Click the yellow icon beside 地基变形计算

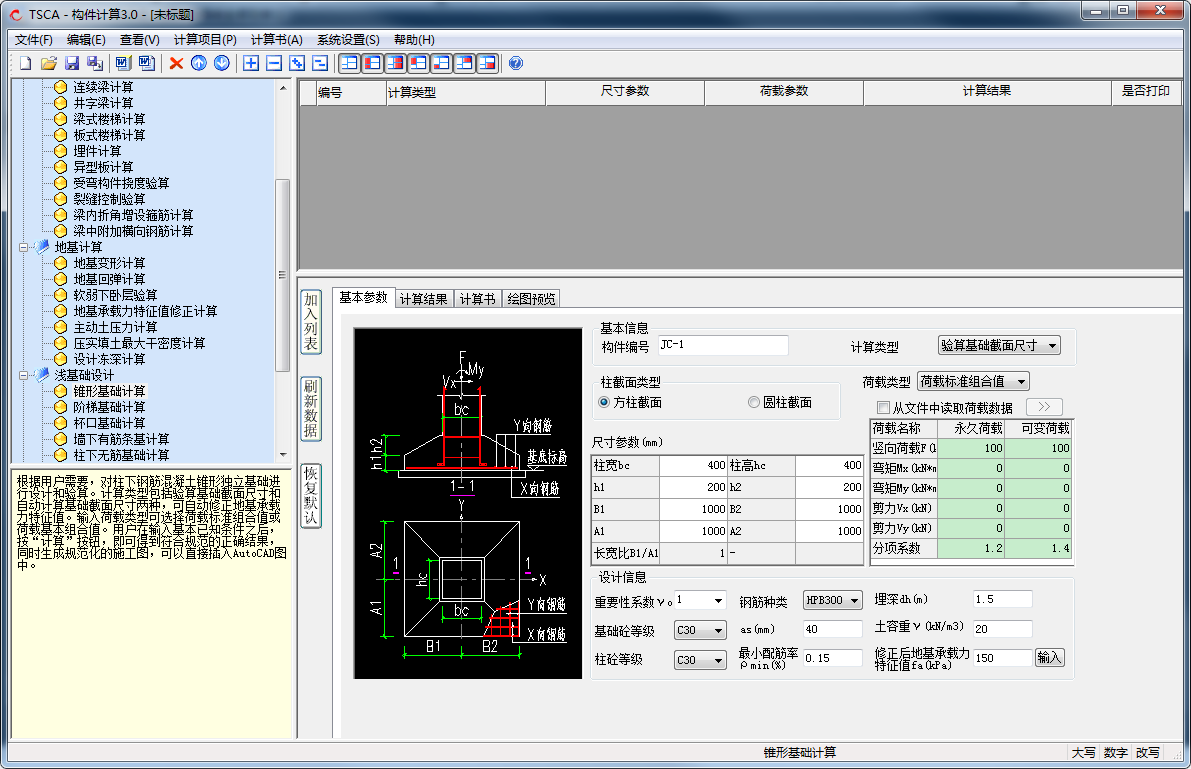pyautogui.click(x=61, y=263)
